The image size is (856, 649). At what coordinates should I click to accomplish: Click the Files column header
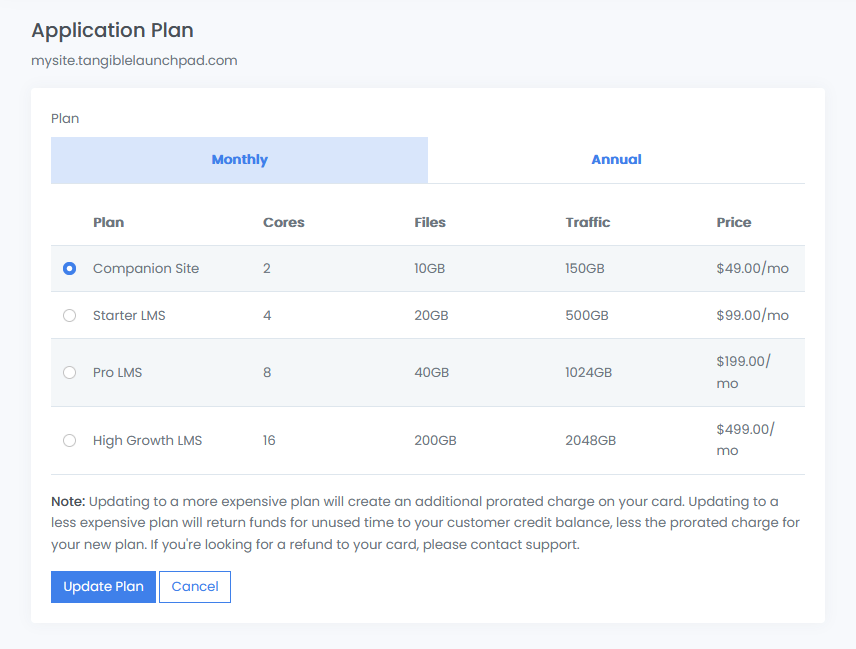(x=430, y=223)
